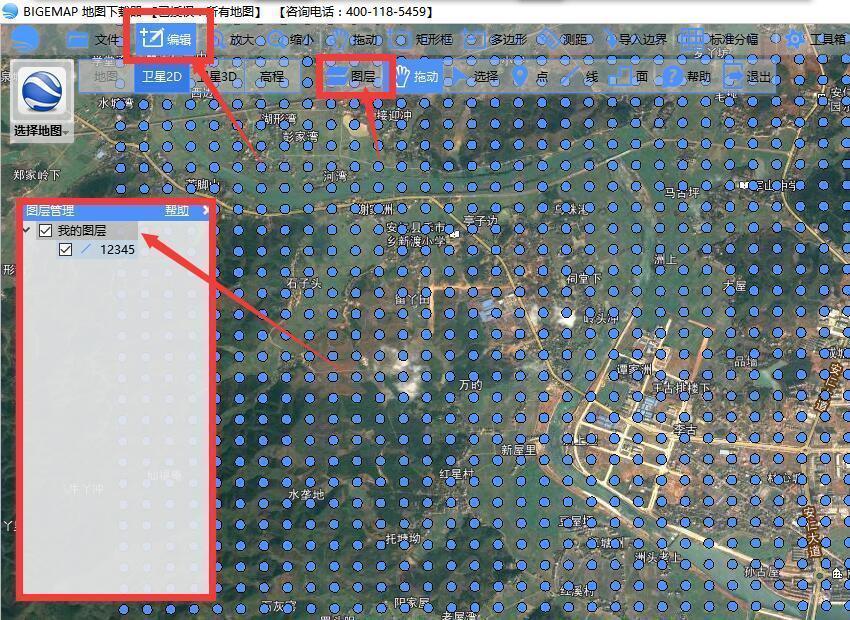Open the 帮助 help button in edit toolbar
850x620 pixels.
pos(686,76)
